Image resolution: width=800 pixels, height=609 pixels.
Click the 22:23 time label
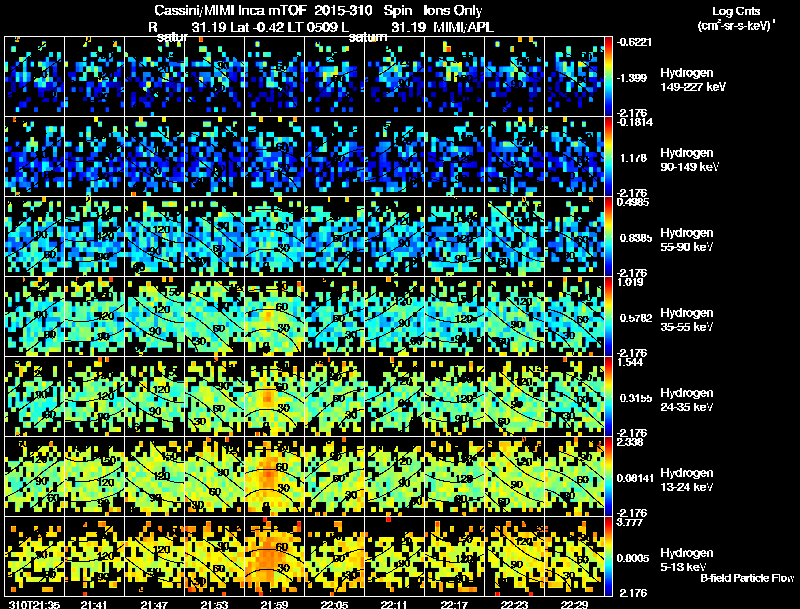pyautogui.click(x=514, y=605)
